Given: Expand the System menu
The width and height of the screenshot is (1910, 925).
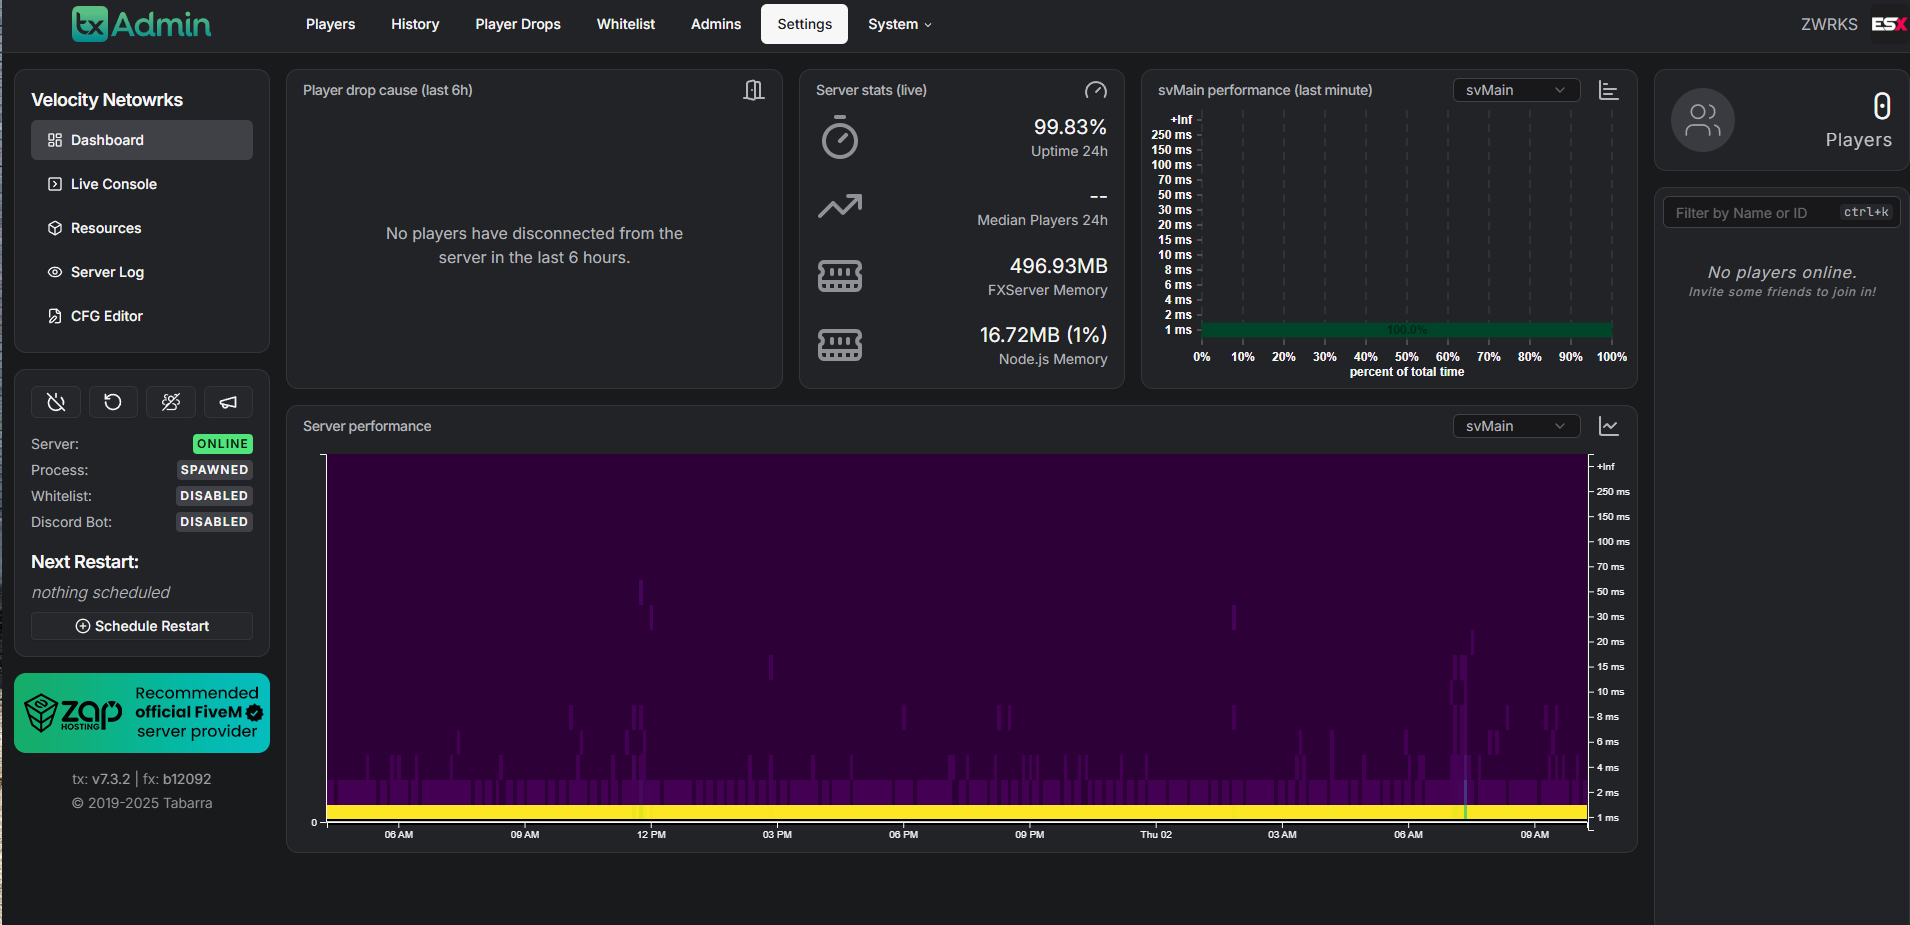Looking at the screenshot, I should click(x=899, y=24).
